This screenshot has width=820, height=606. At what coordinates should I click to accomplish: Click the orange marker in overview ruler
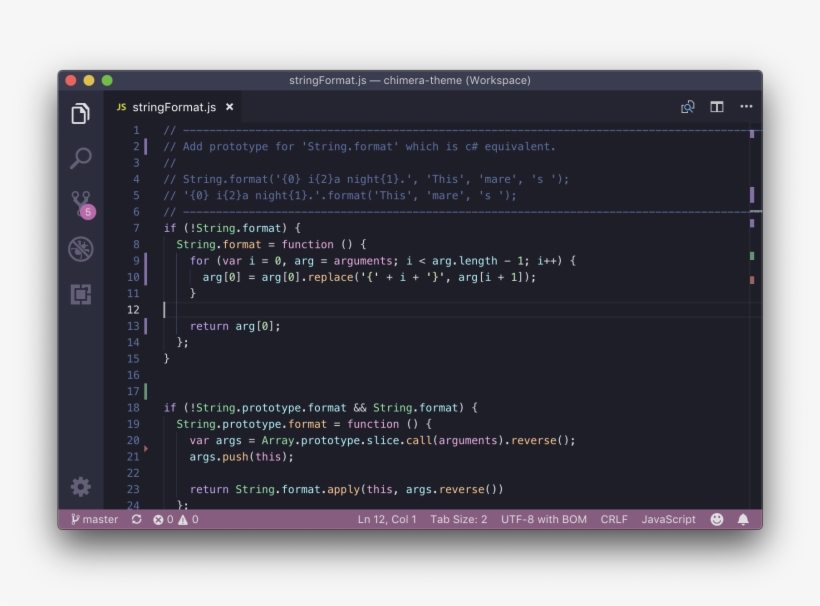[752, 280]
